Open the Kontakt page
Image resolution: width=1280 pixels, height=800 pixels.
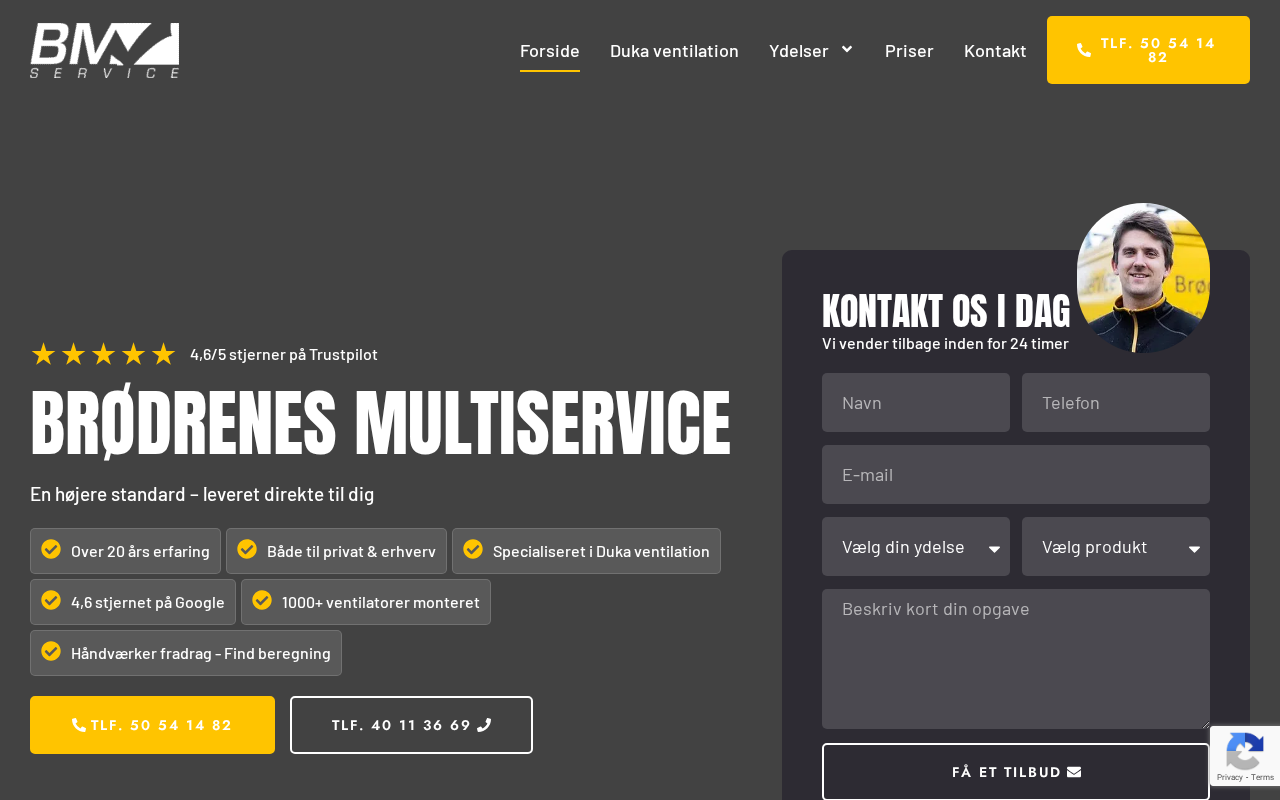[995, 50]
